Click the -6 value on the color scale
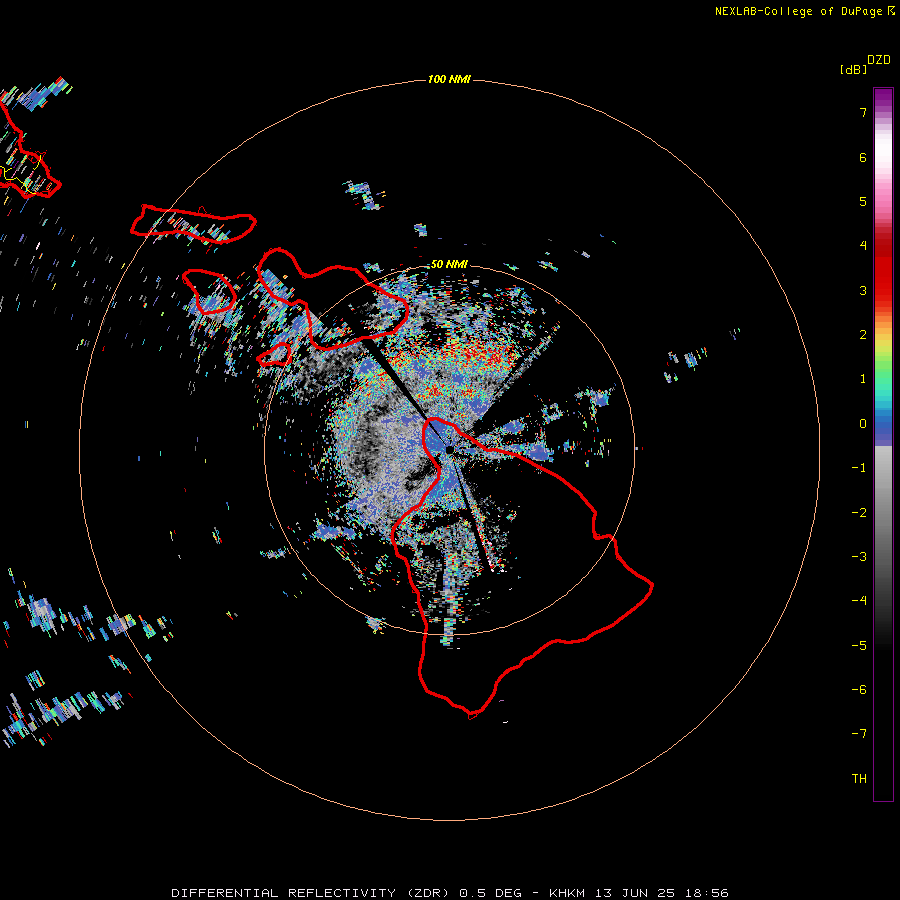Viewport: 900px width, 900px height. point(859,690)
